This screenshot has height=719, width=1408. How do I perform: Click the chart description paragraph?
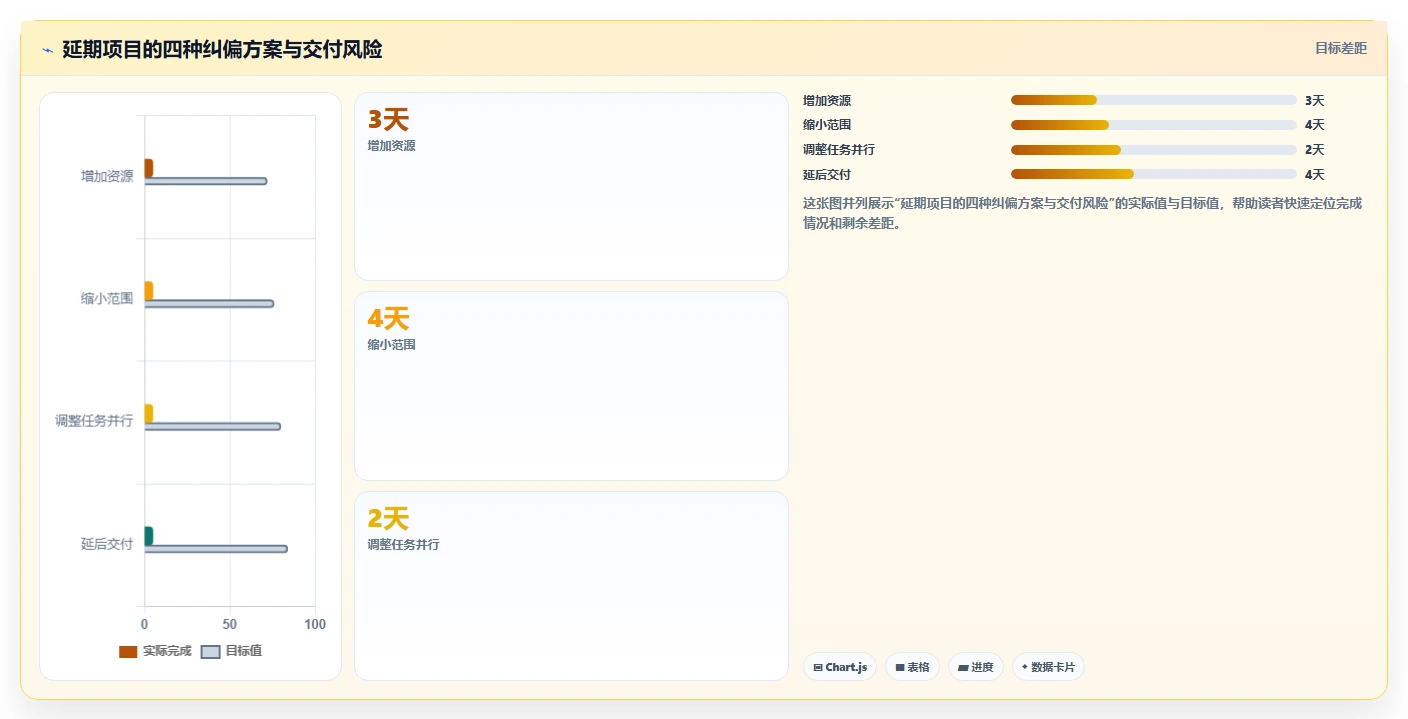click(x=1083, y=213)
